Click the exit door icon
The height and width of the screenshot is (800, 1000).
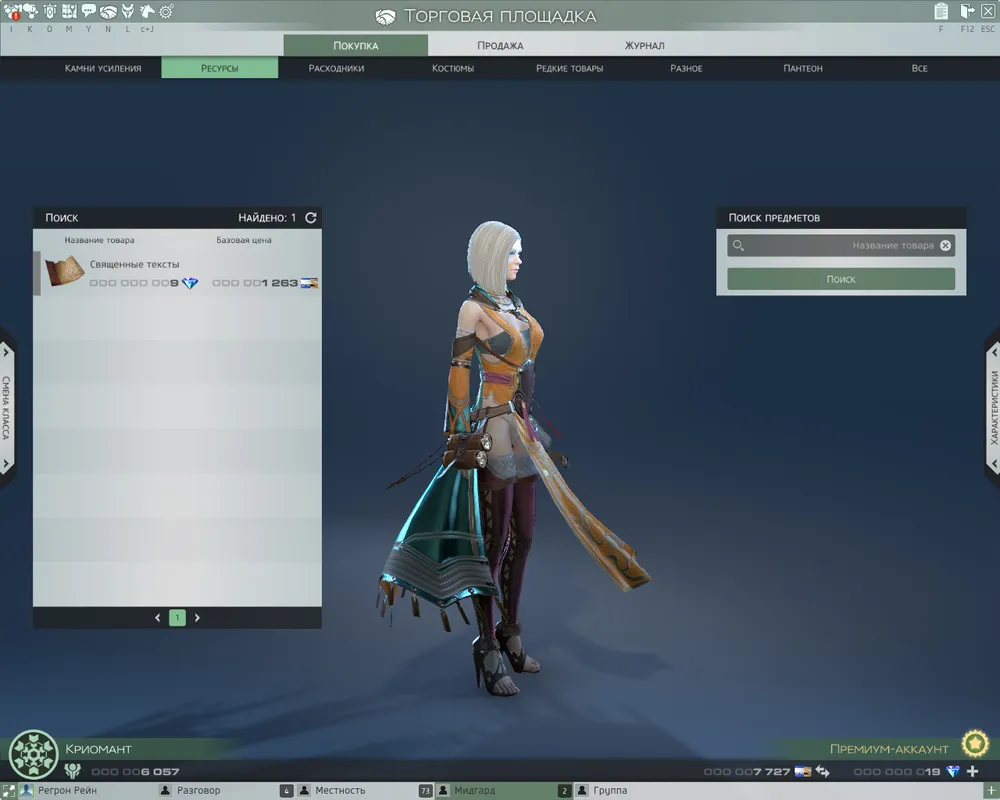[x=967, y=12]
